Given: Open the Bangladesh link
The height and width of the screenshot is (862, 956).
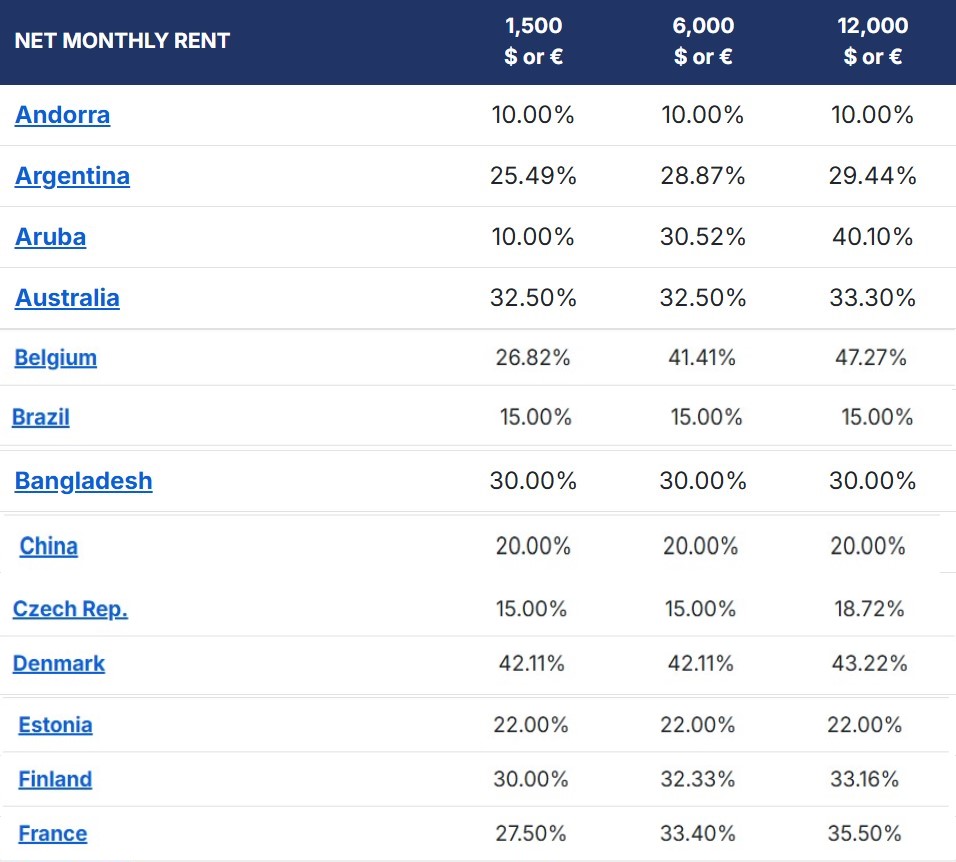Looking at the screenshot, I should point(84,481).
